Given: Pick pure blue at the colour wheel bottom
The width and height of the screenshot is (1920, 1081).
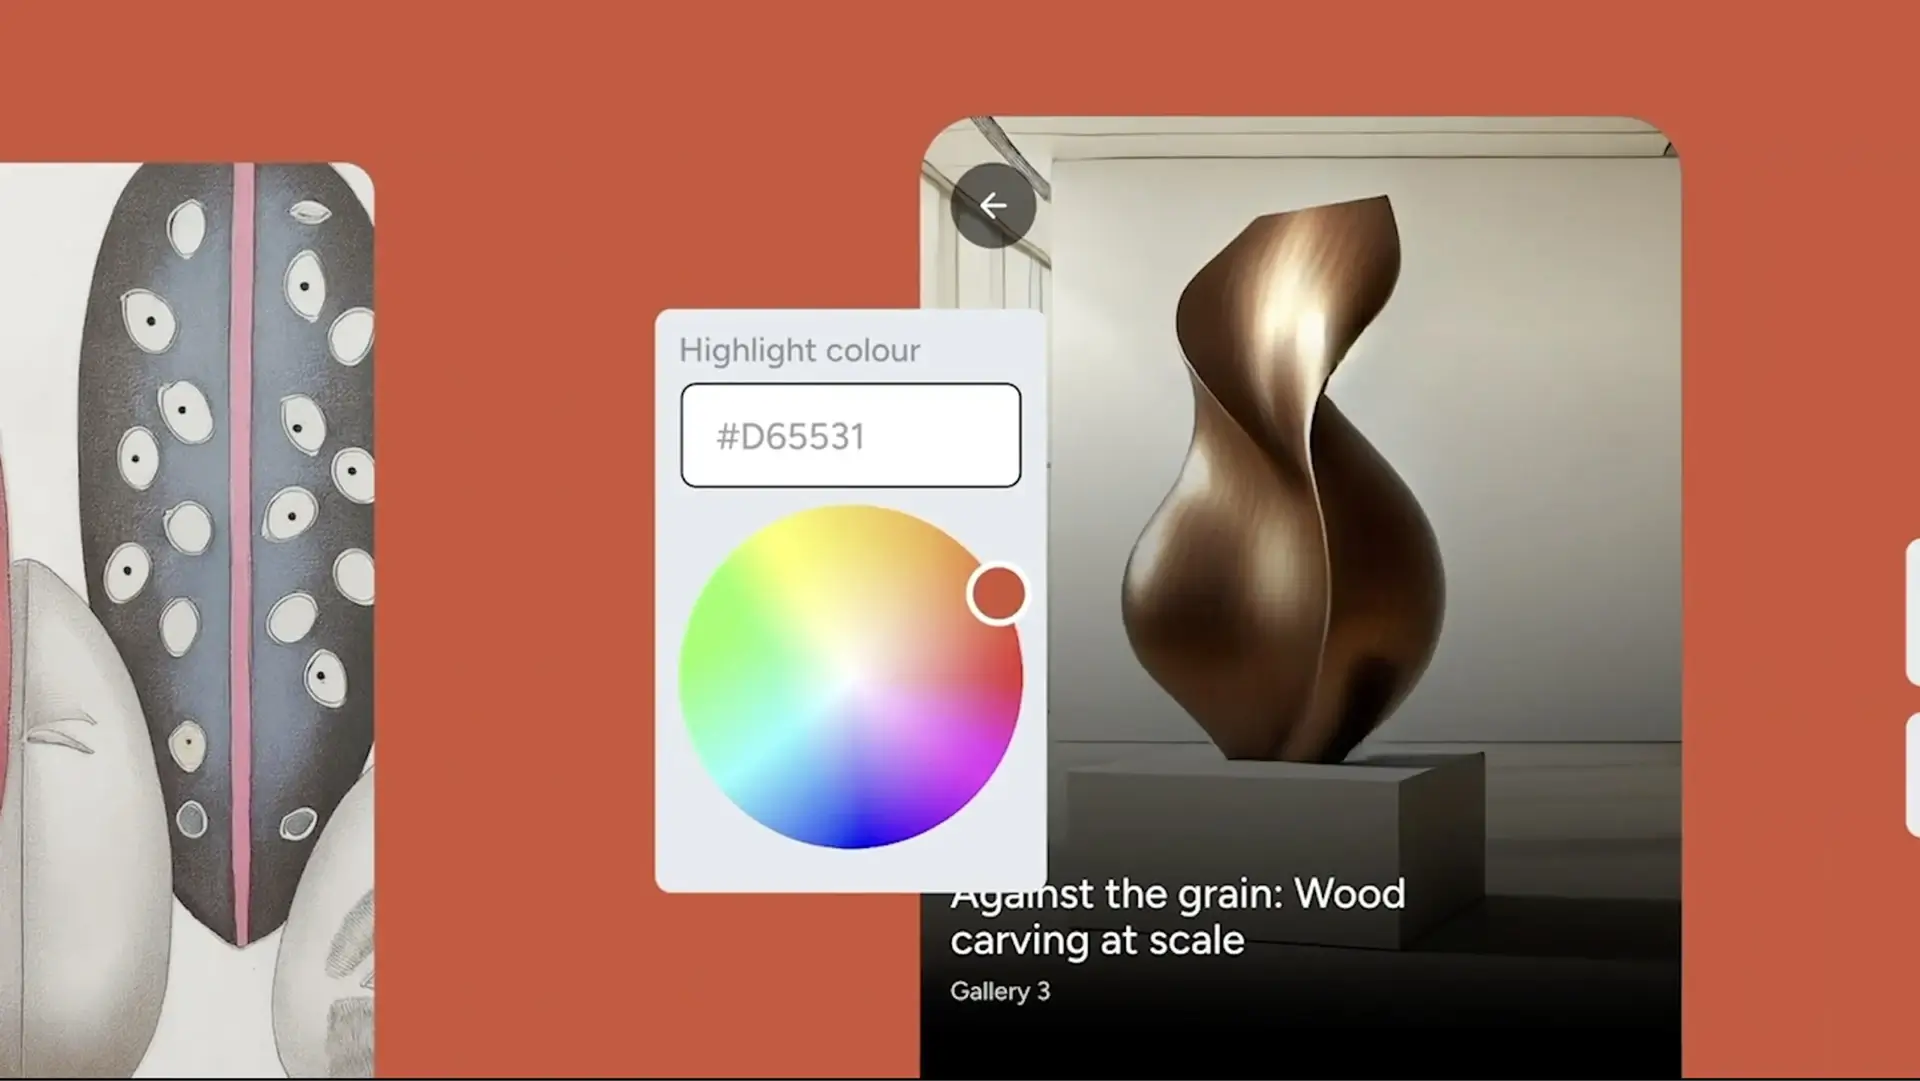Looking at the screenshot, I should point(855,832).
